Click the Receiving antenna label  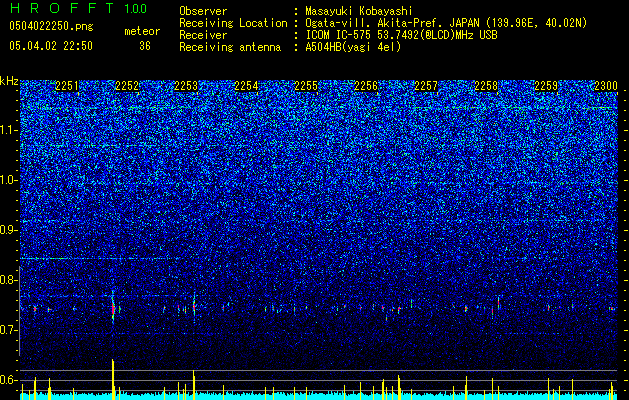click(230, 47)
